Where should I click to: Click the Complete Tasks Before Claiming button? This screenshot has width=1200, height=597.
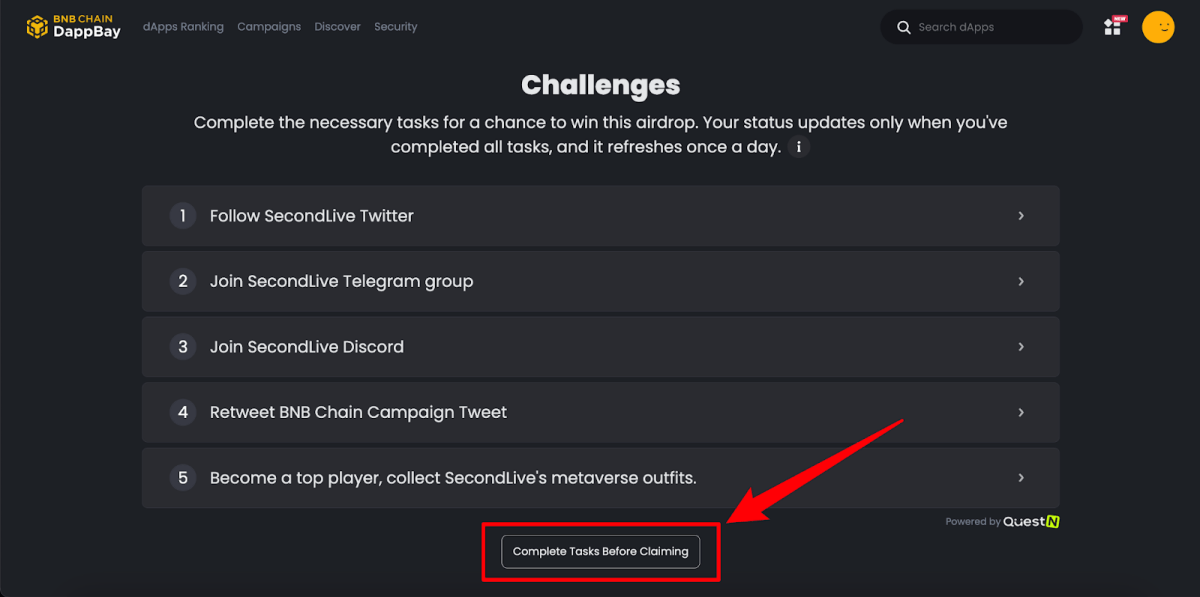601,551
